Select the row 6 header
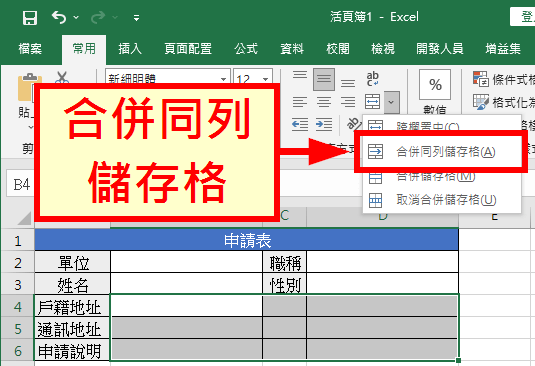The height and width of the screenshot is (366, 535). 18,351
